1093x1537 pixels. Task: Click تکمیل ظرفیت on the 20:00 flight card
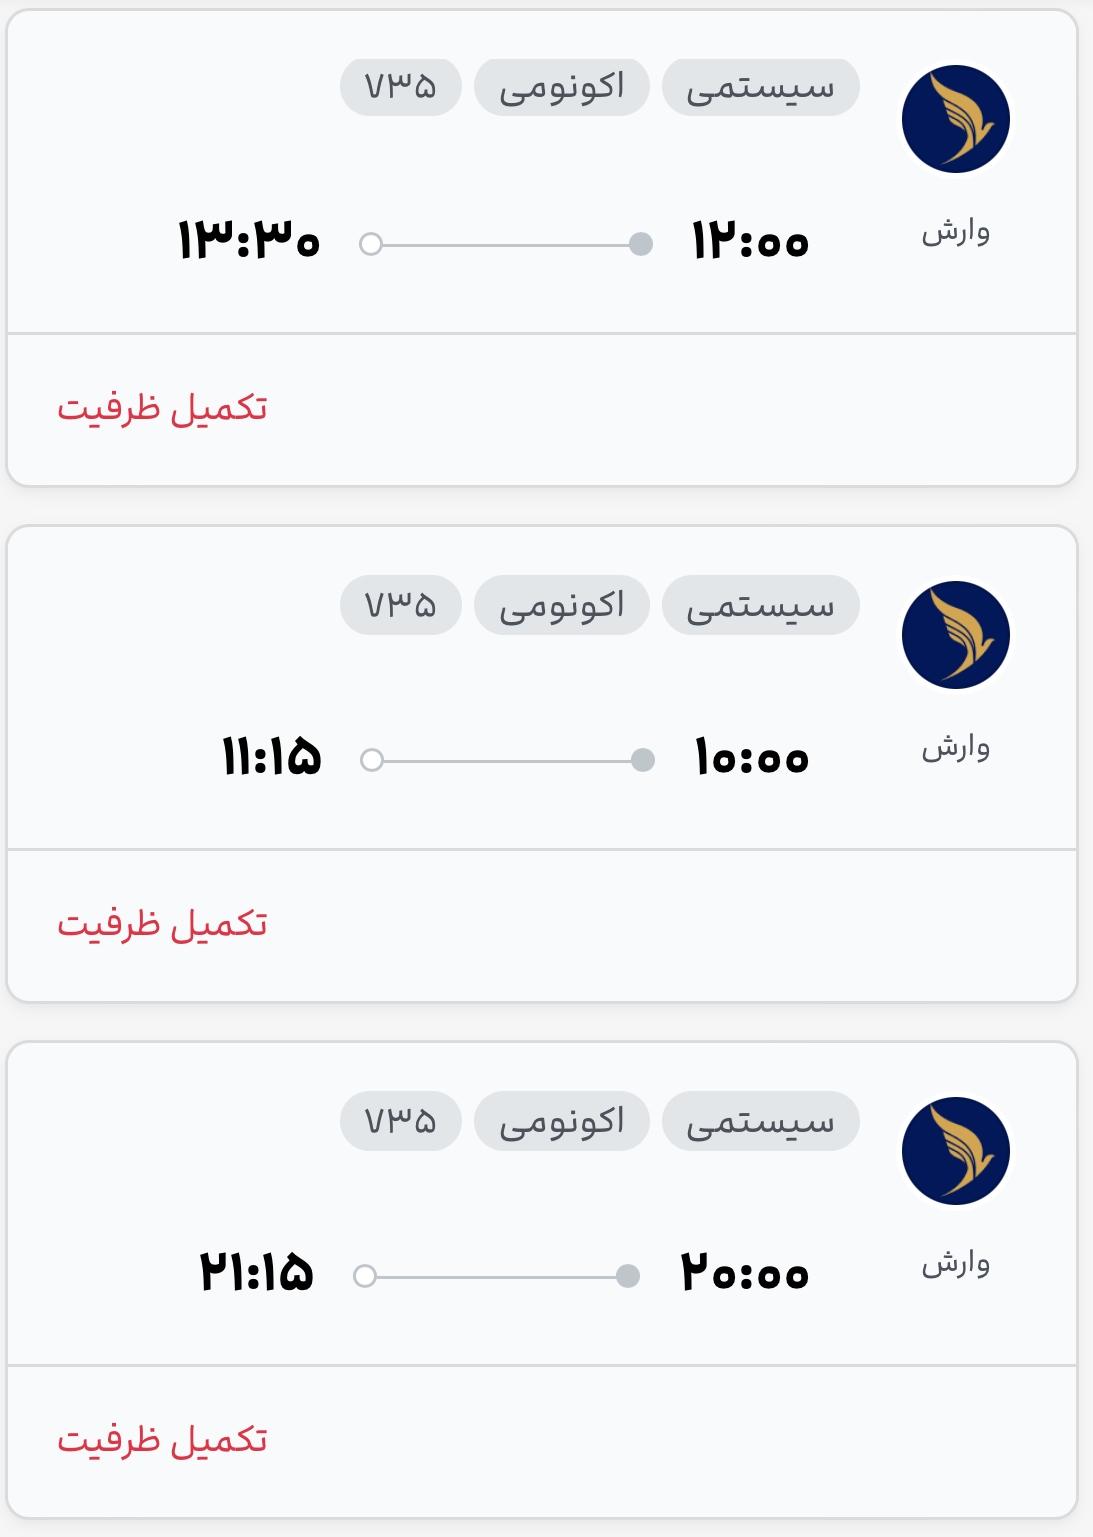[x=162, y=1440]
